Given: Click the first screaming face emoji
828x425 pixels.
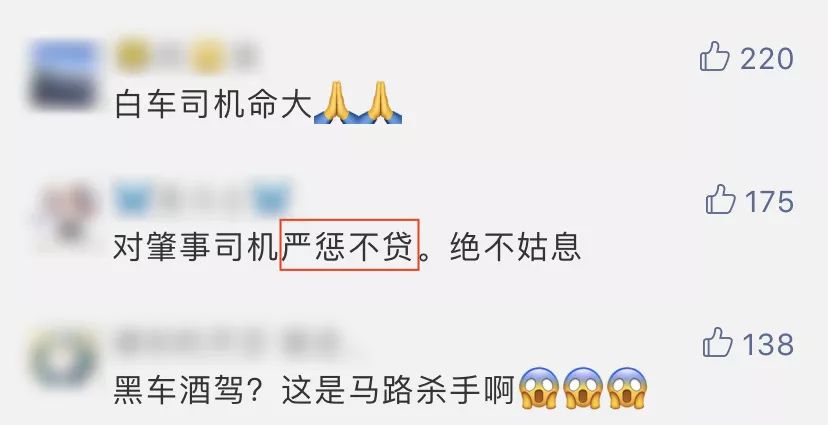Looking at the screenshot, I should coord(539,389).
